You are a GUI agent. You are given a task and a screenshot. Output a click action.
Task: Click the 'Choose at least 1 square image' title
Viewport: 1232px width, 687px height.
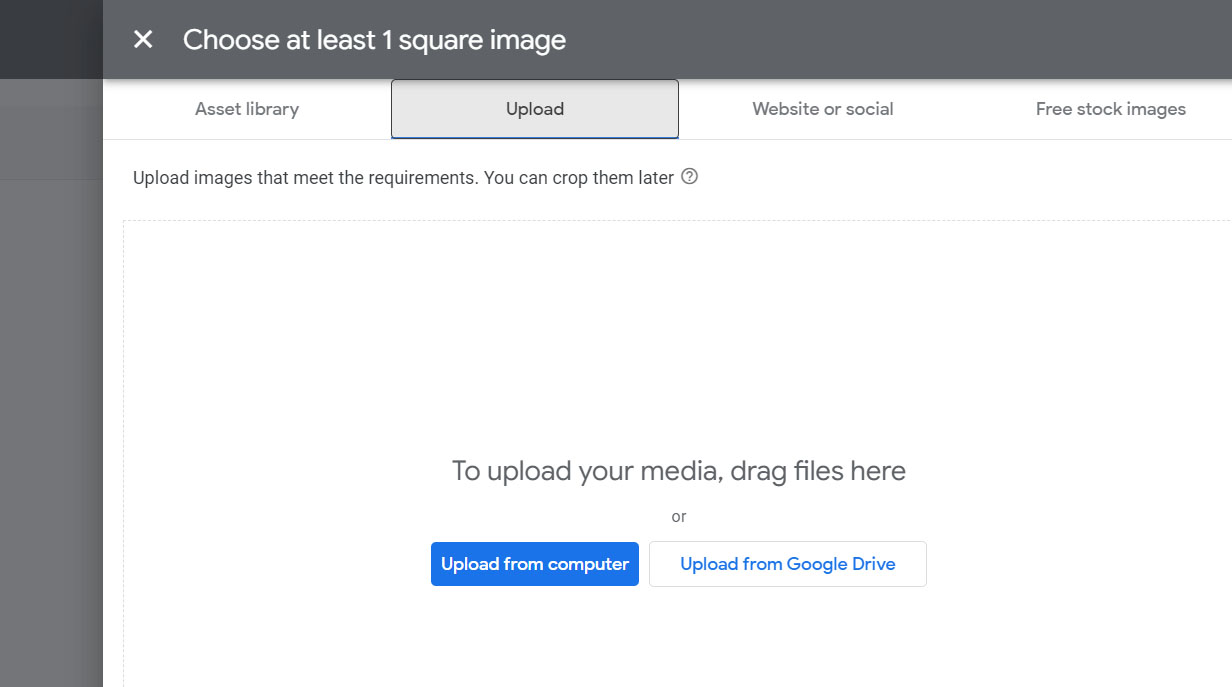click(374, 40)
